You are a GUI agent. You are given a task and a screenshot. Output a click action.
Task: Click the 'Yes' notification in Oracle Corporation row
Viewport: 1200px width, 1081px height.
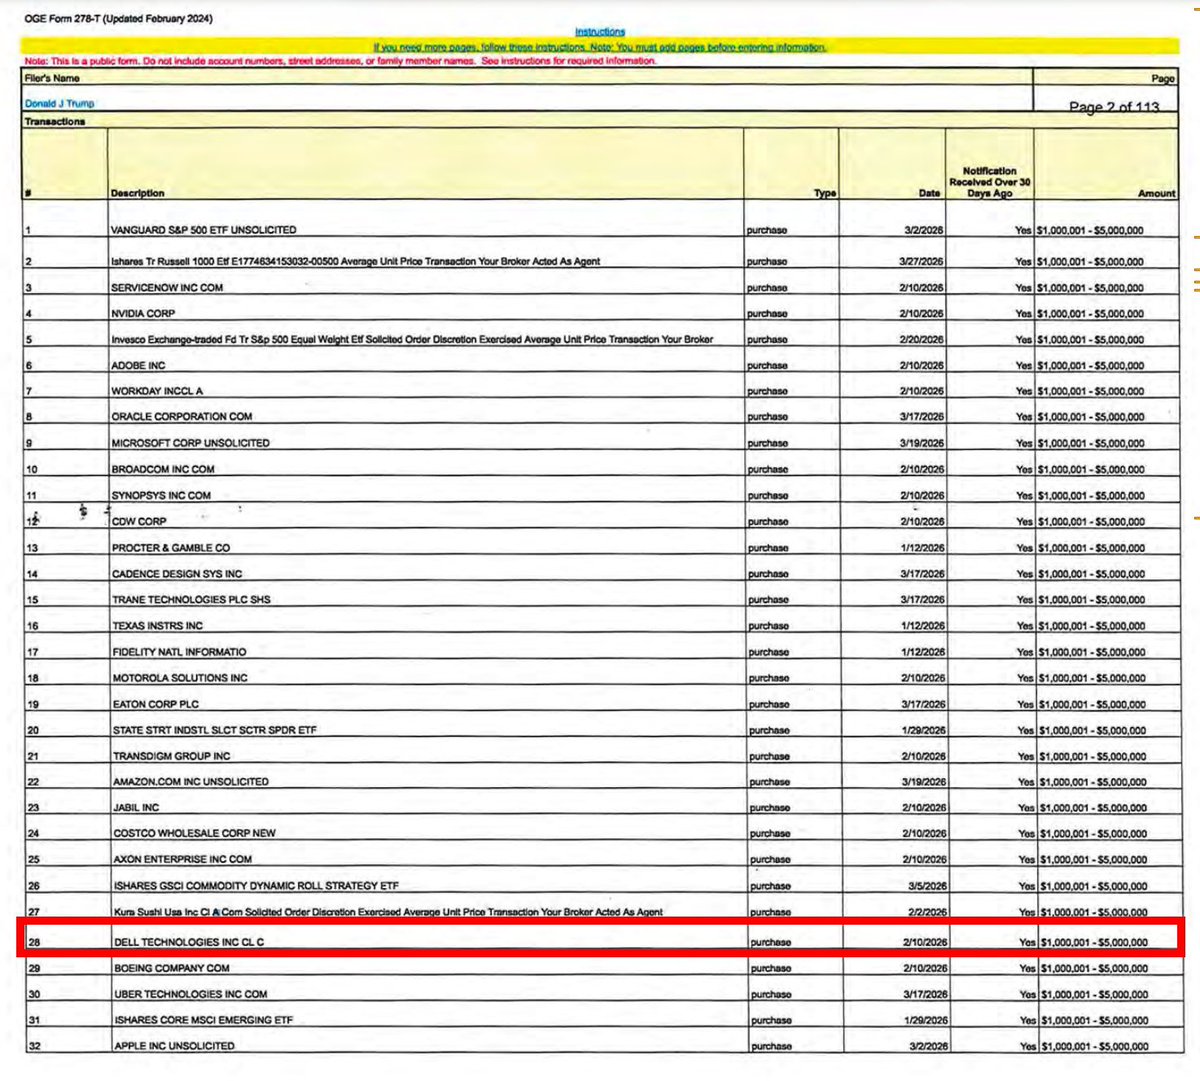[1023, 417]
